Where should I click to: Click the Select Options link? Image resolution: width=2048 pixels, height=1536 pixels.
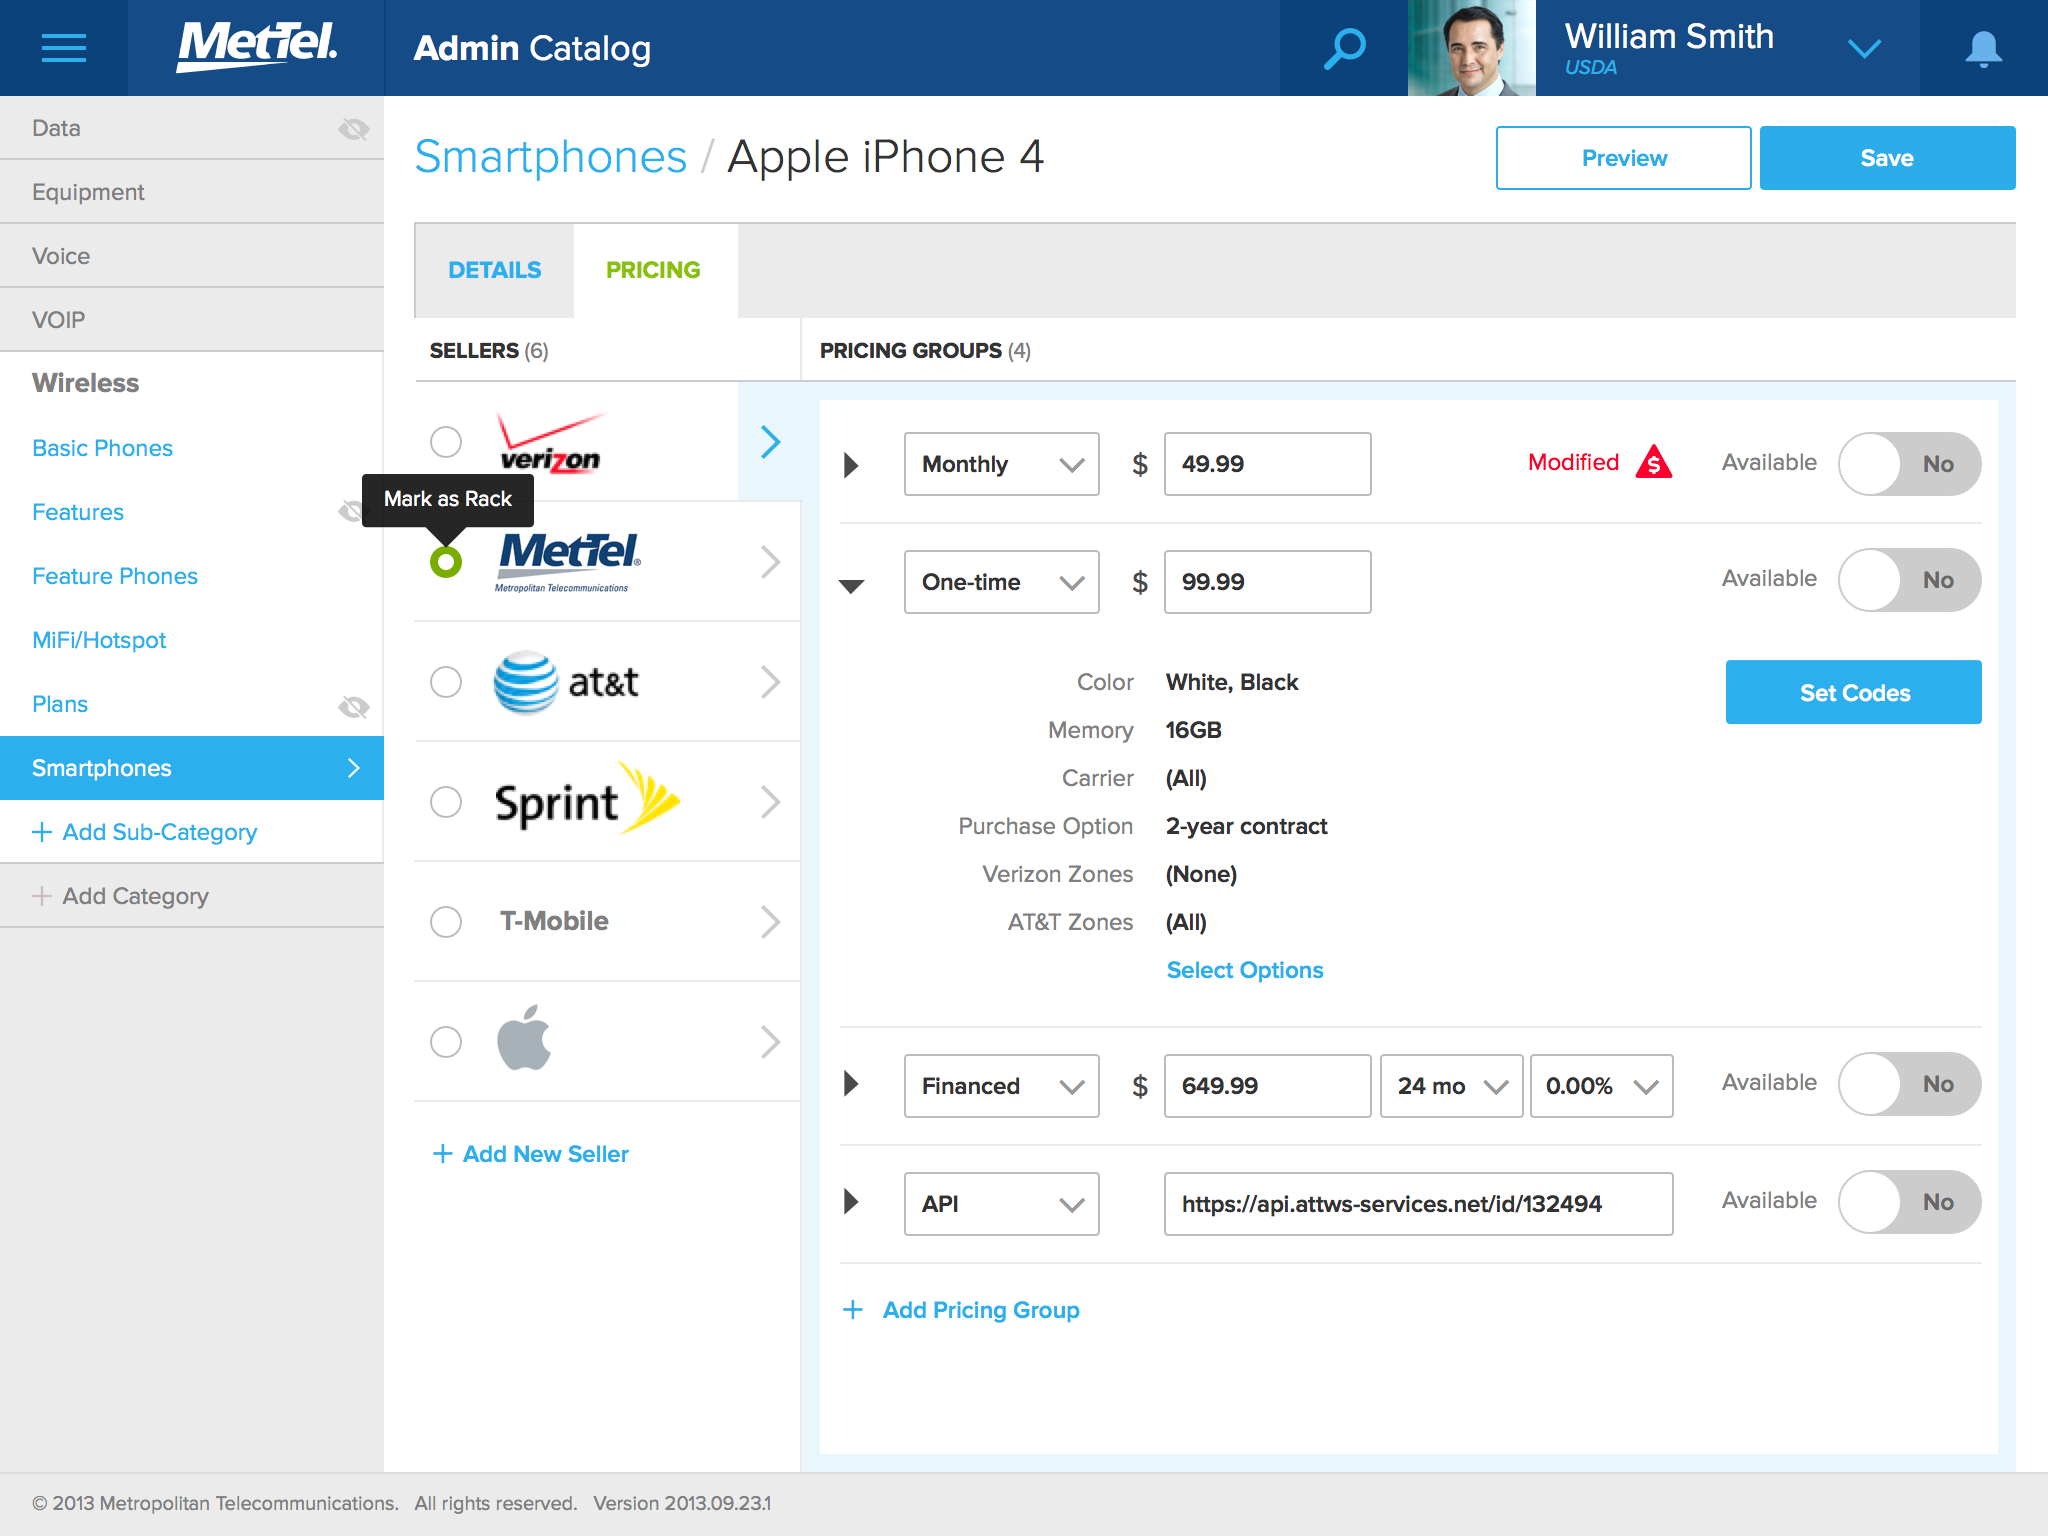(x=1244, y=970)
